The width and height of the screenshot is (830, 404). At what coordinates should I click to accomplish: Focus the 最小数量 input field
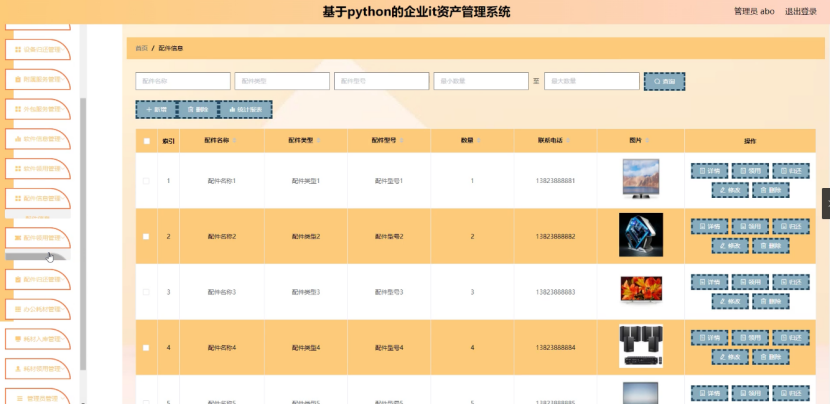(481, 81)
